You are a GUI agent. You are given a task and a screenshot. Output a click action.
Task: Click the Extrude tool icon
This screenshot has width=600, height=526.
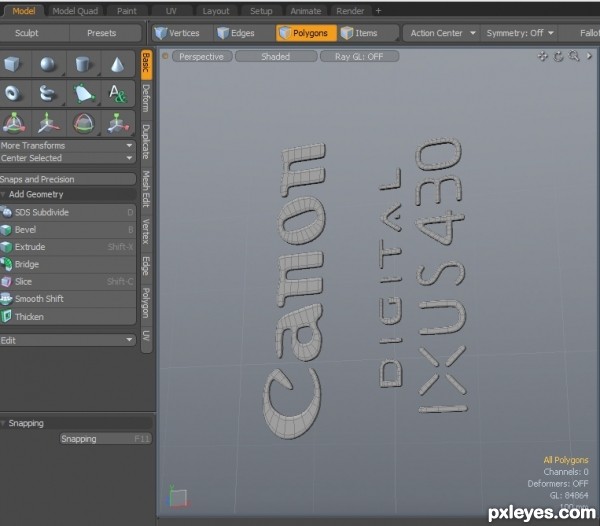[6, 247]
